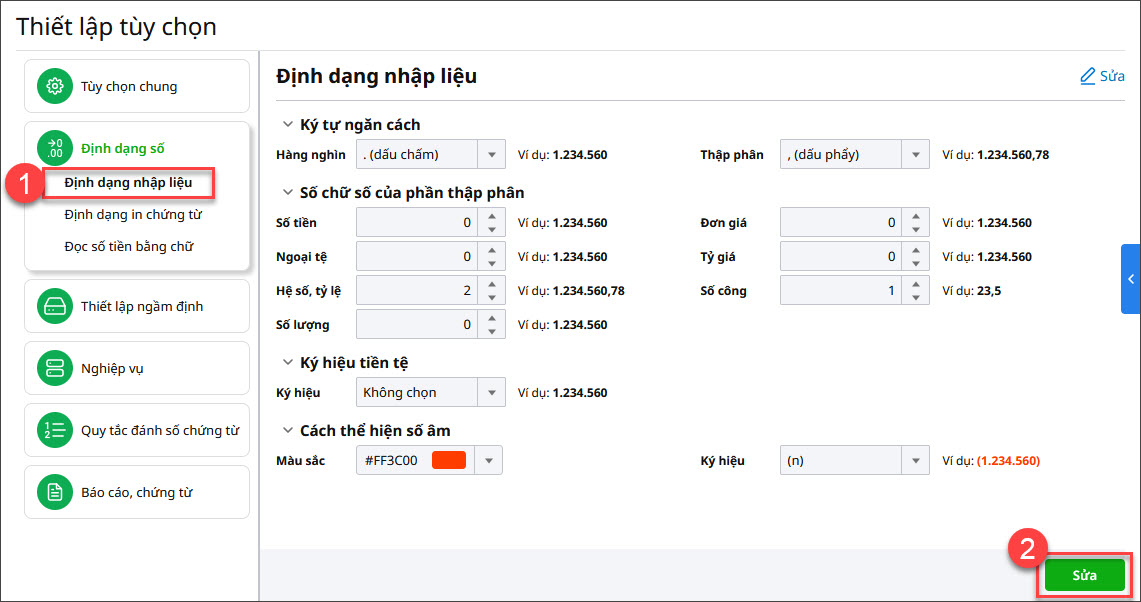1141x602 pixels.
Task: Open the Hàng nghìn separator dropdown
Action: (x=491, y=155)
